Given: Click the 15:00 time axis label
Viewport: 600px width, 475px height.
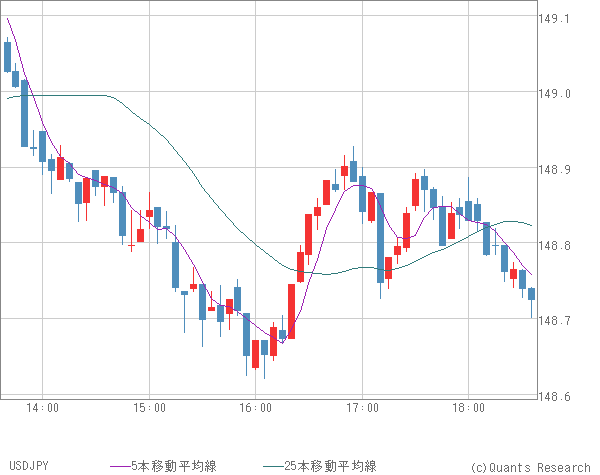Looking at the screenshot, I should point(149,408).
